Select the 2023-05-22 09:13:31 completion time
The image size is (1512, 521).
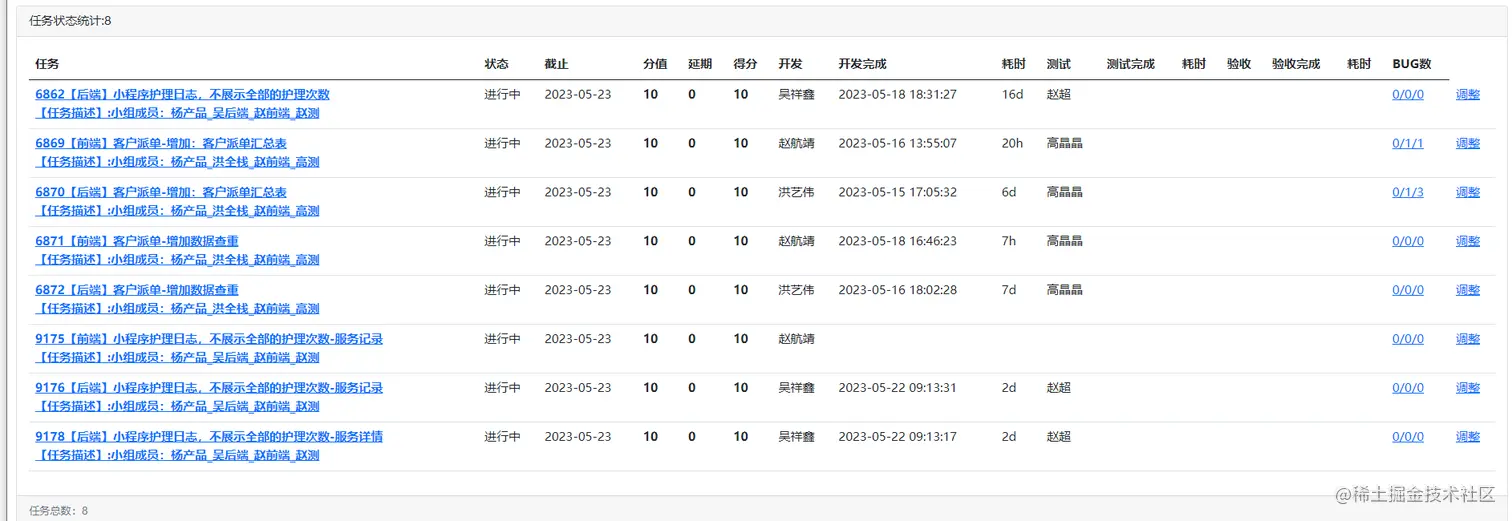point(897,388)
